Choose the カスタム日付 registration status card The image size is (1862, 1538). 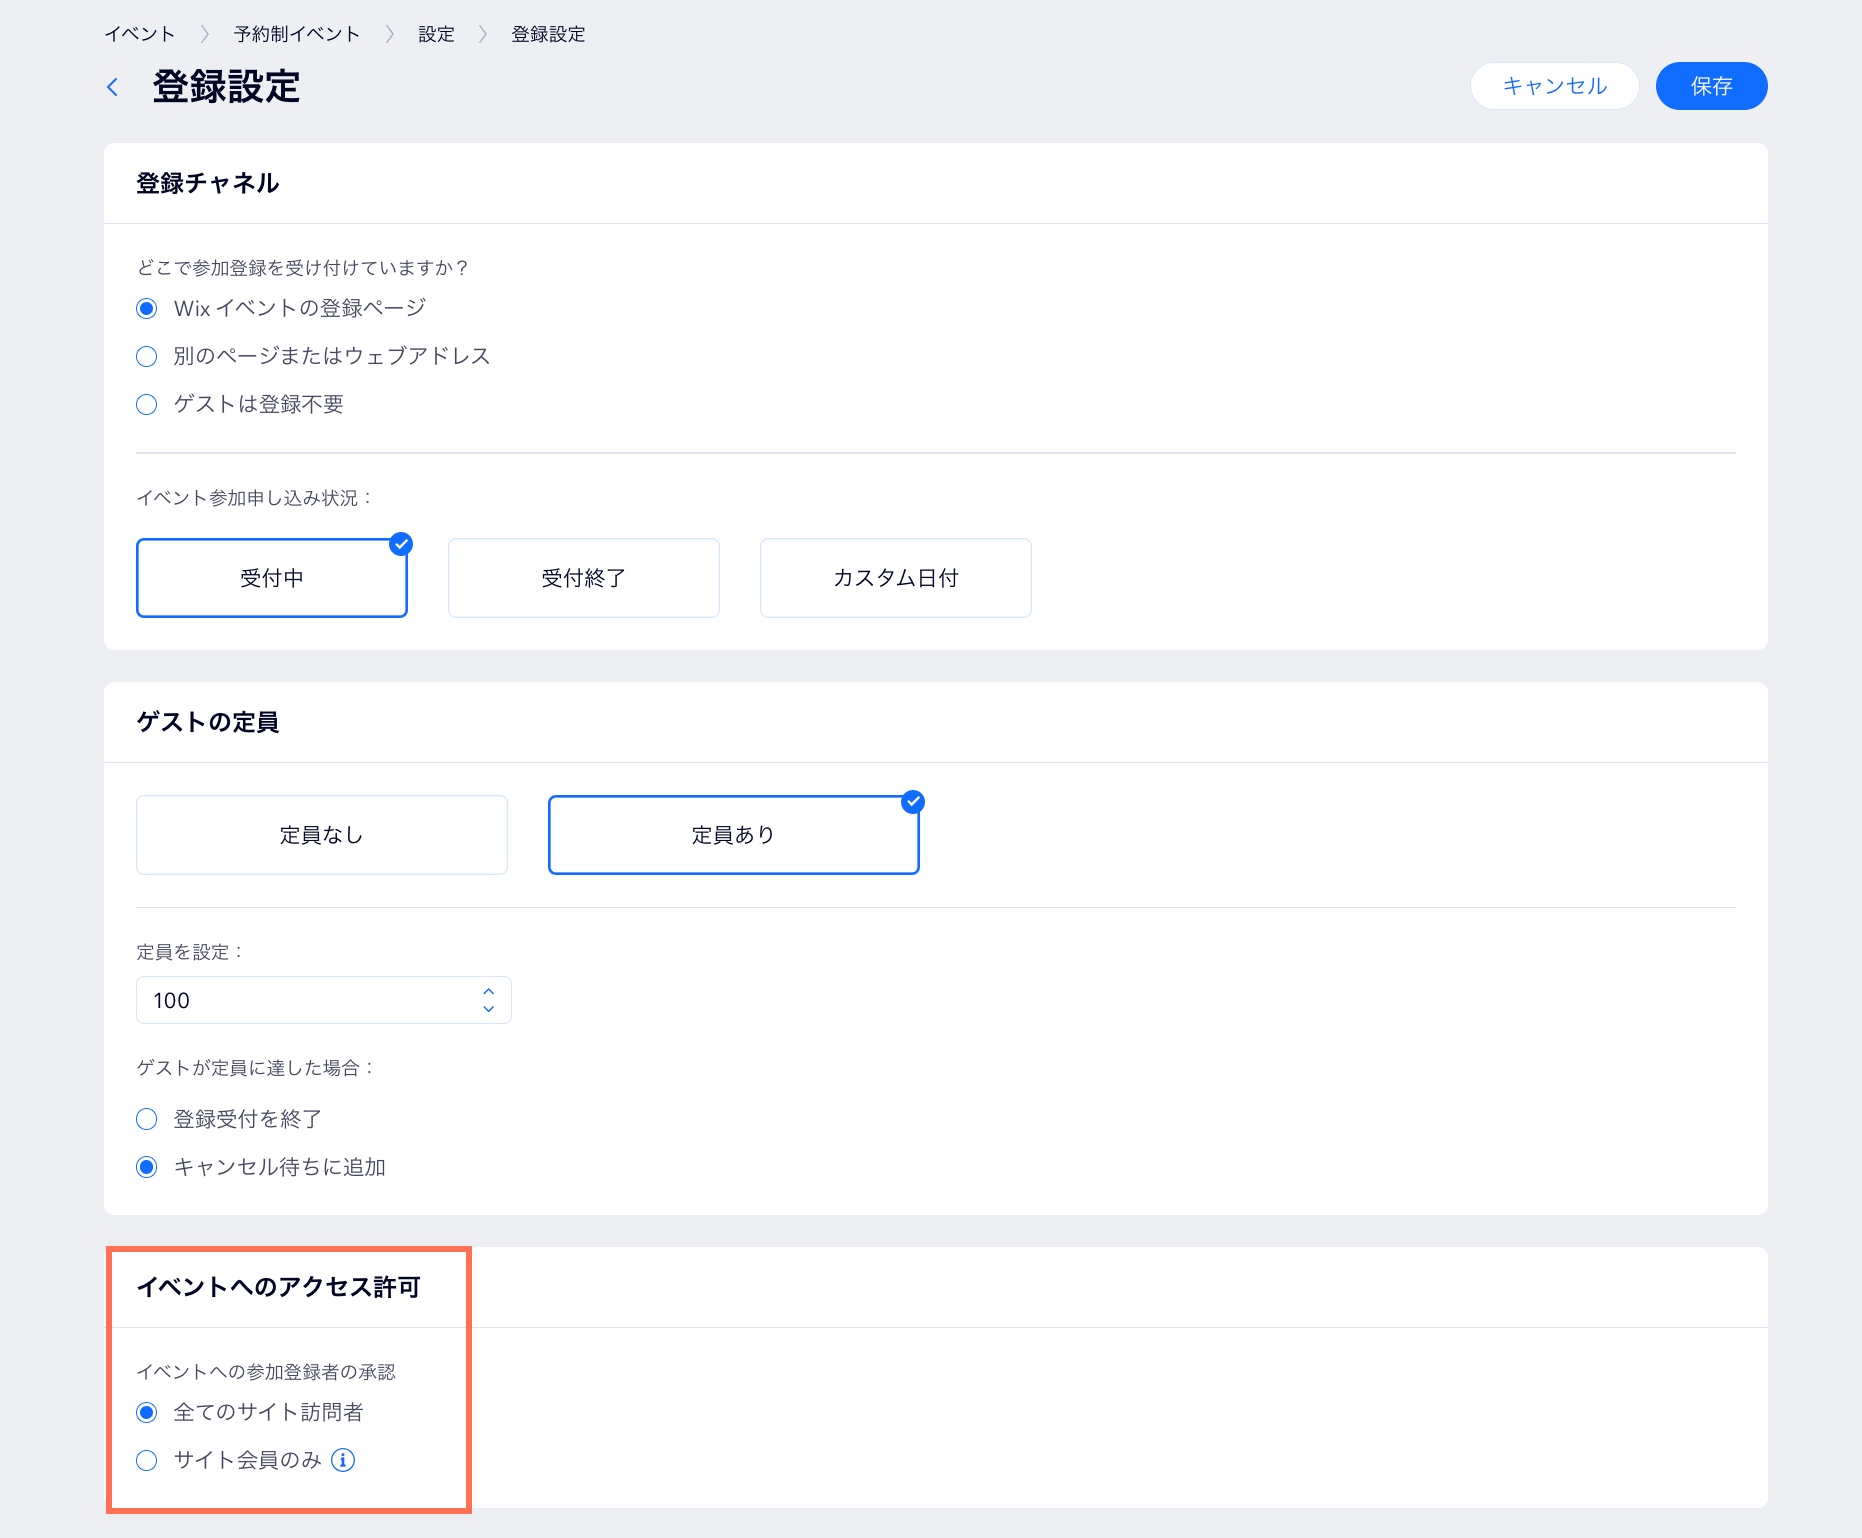pos(896,578)
